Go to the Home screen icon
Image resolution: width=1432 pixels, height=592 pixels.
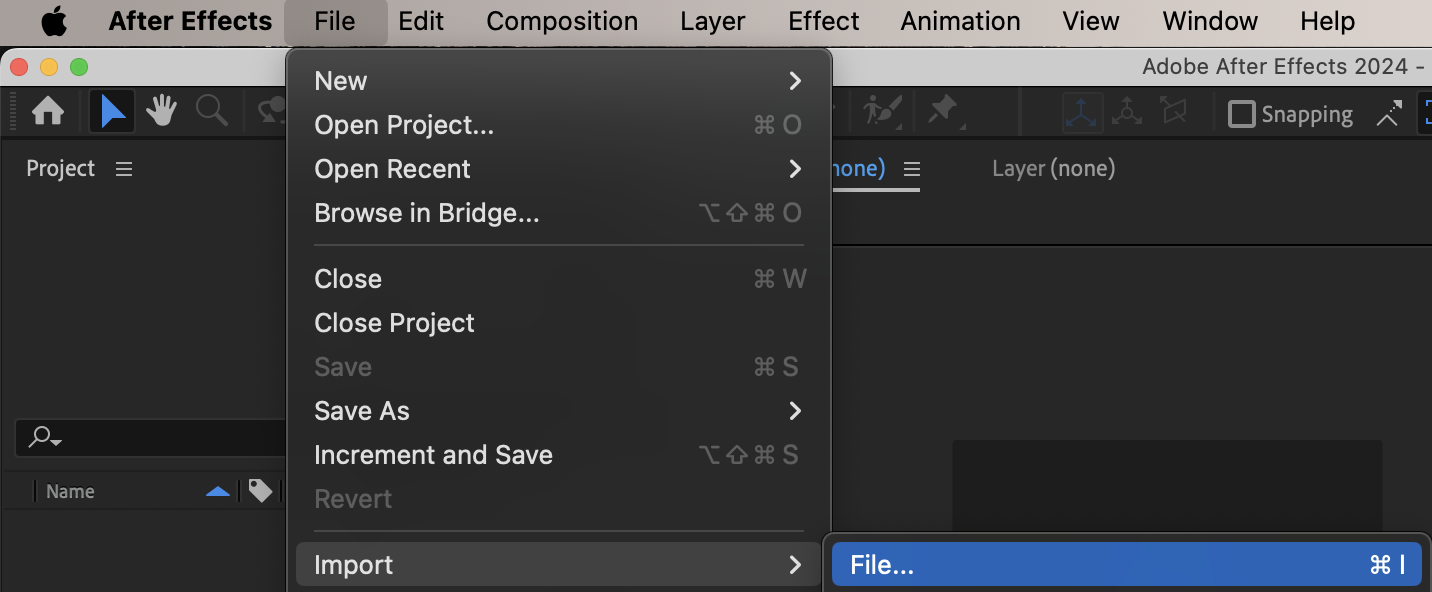[48, 112]
